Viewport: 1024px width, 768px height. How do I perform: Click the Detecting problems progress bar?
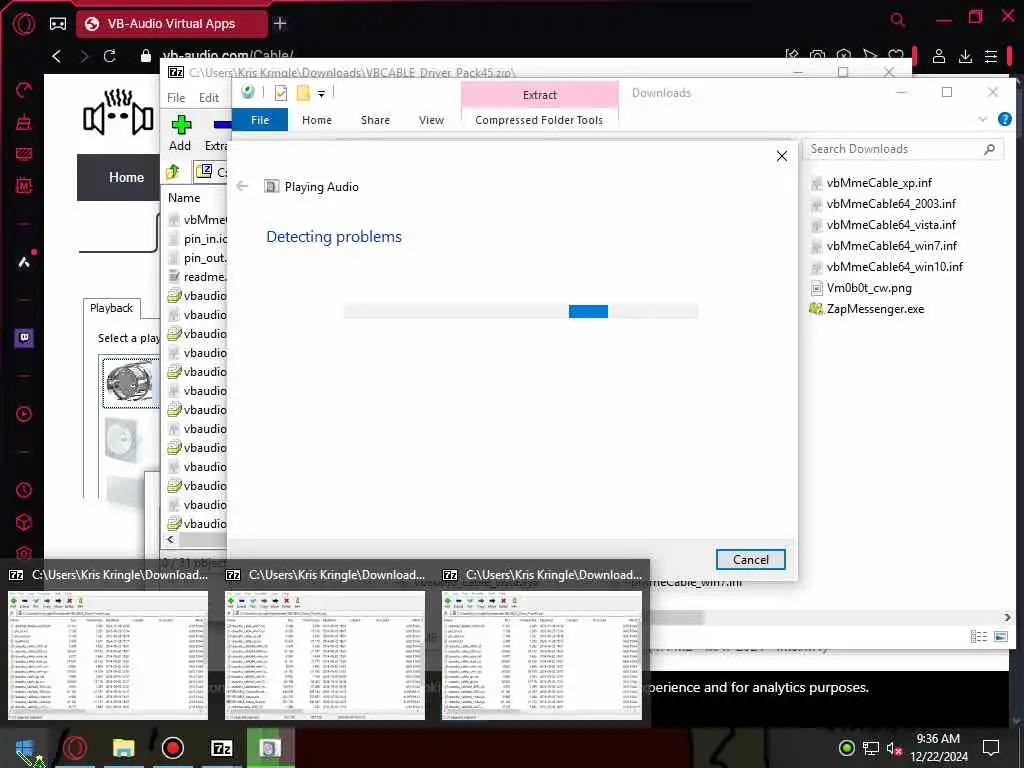pyautogui.click(x=521, y=312)
